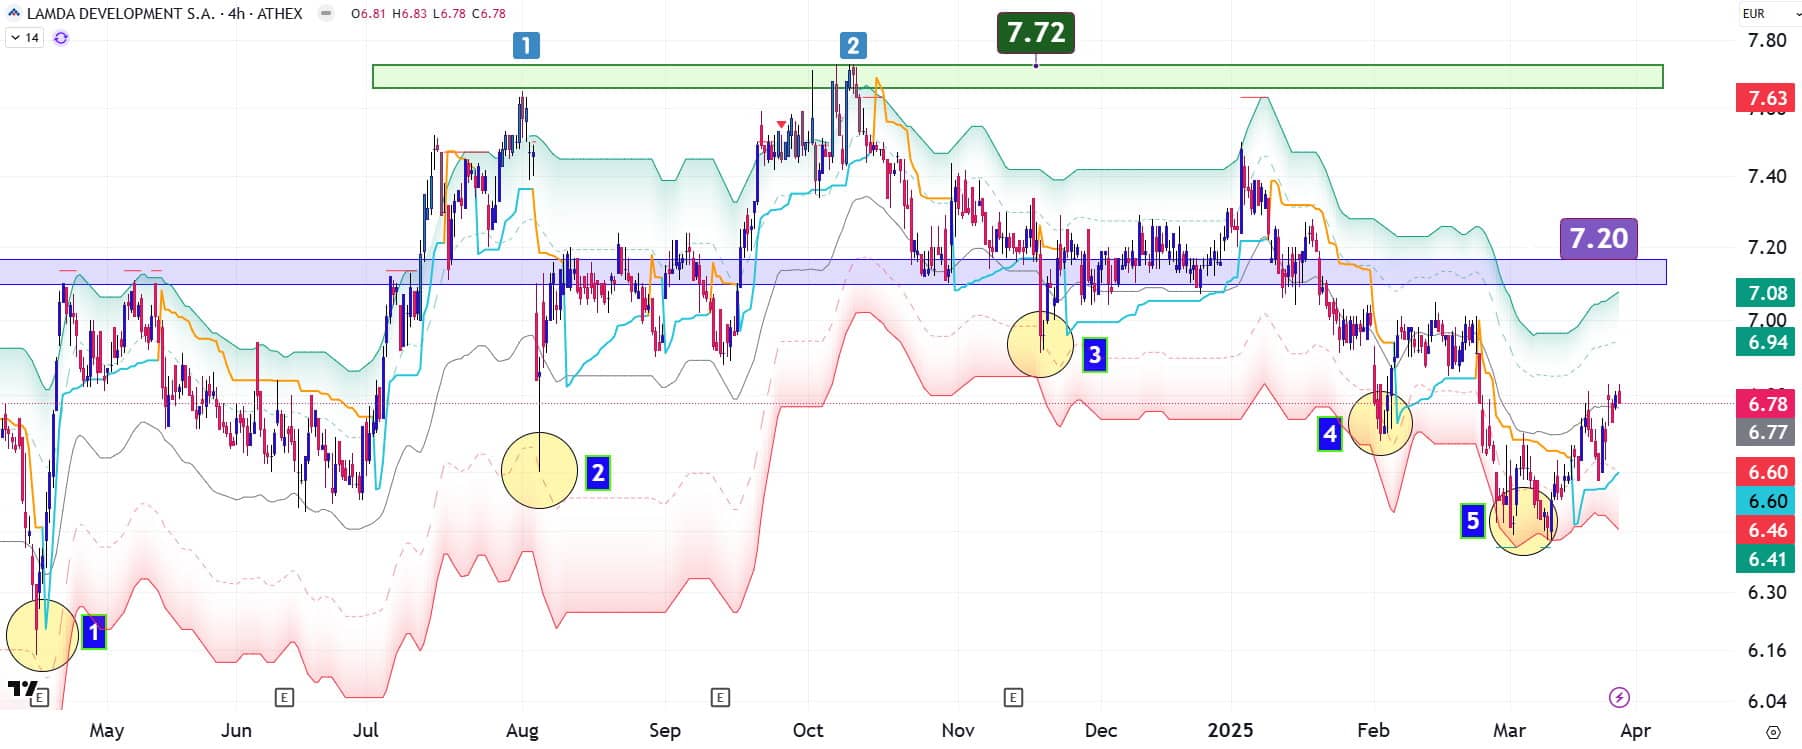Select the 6.94 green price label
The image size is (1802, 749).
1767,342
